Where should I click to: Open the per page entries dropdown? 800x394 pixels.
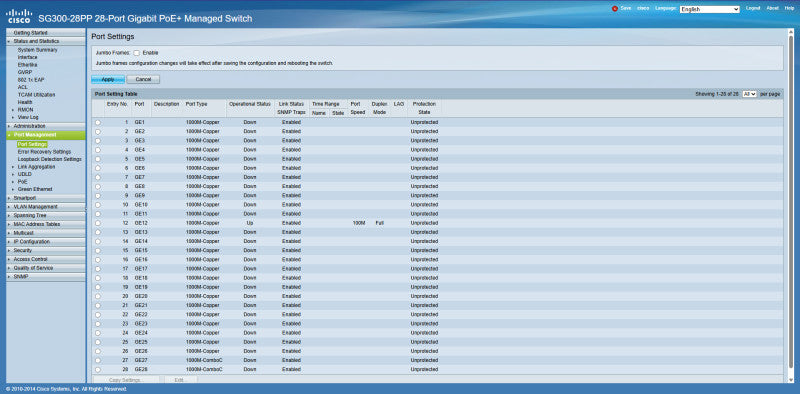point(749,94)
